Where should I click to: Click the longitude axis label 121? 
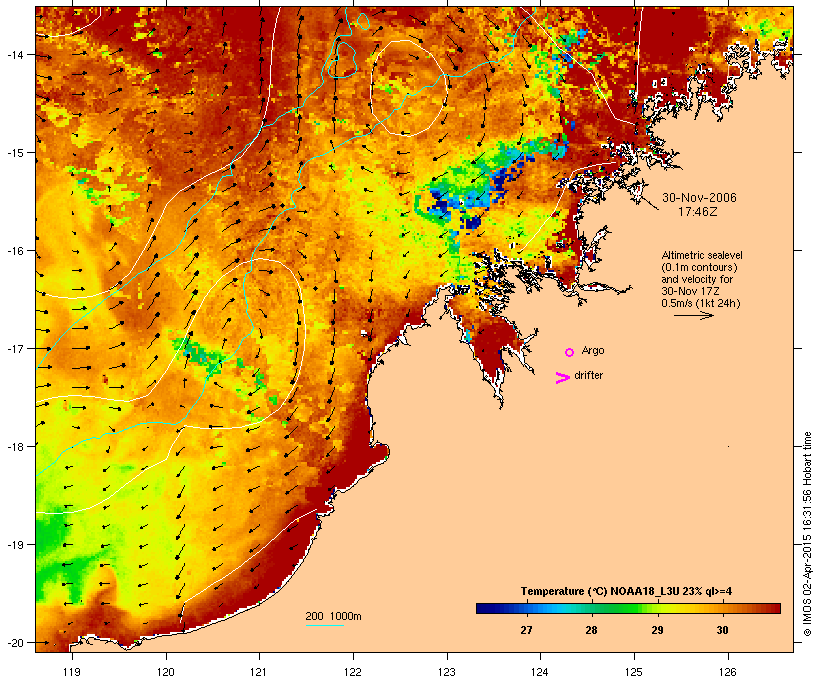pyautogui.click(x=259, y=672)
